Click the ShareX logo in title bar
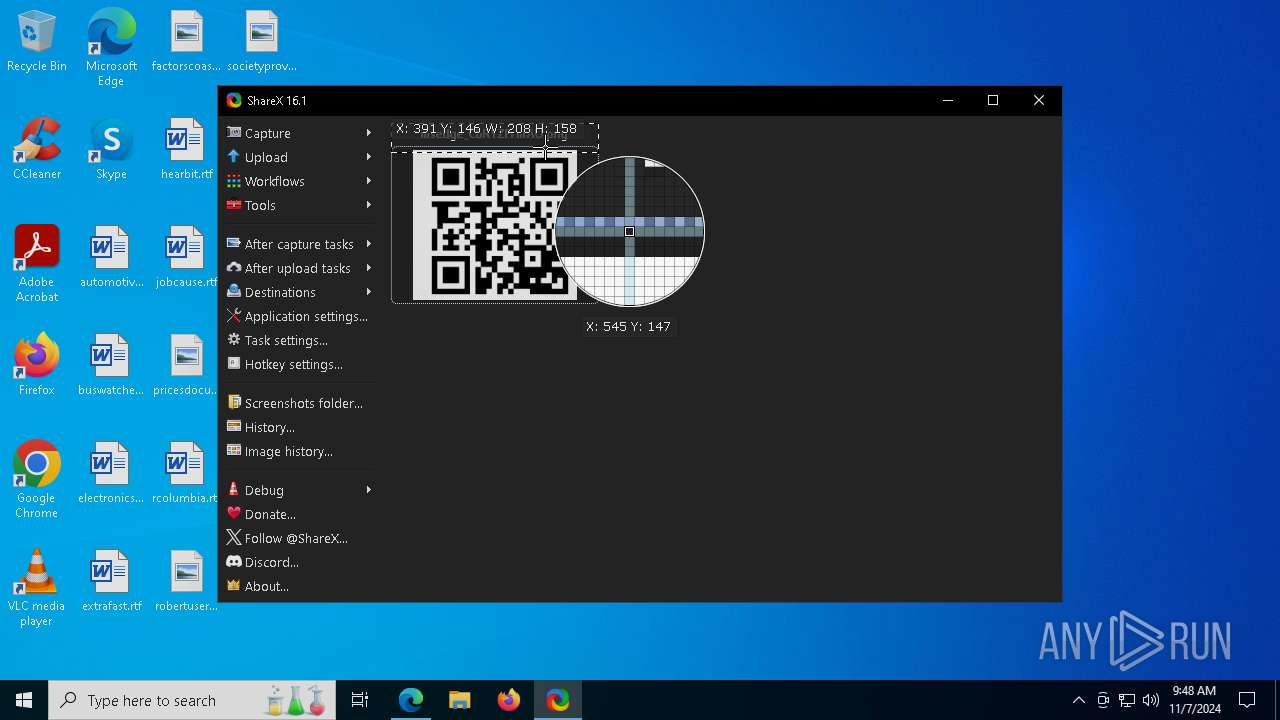 pos(234,100)
